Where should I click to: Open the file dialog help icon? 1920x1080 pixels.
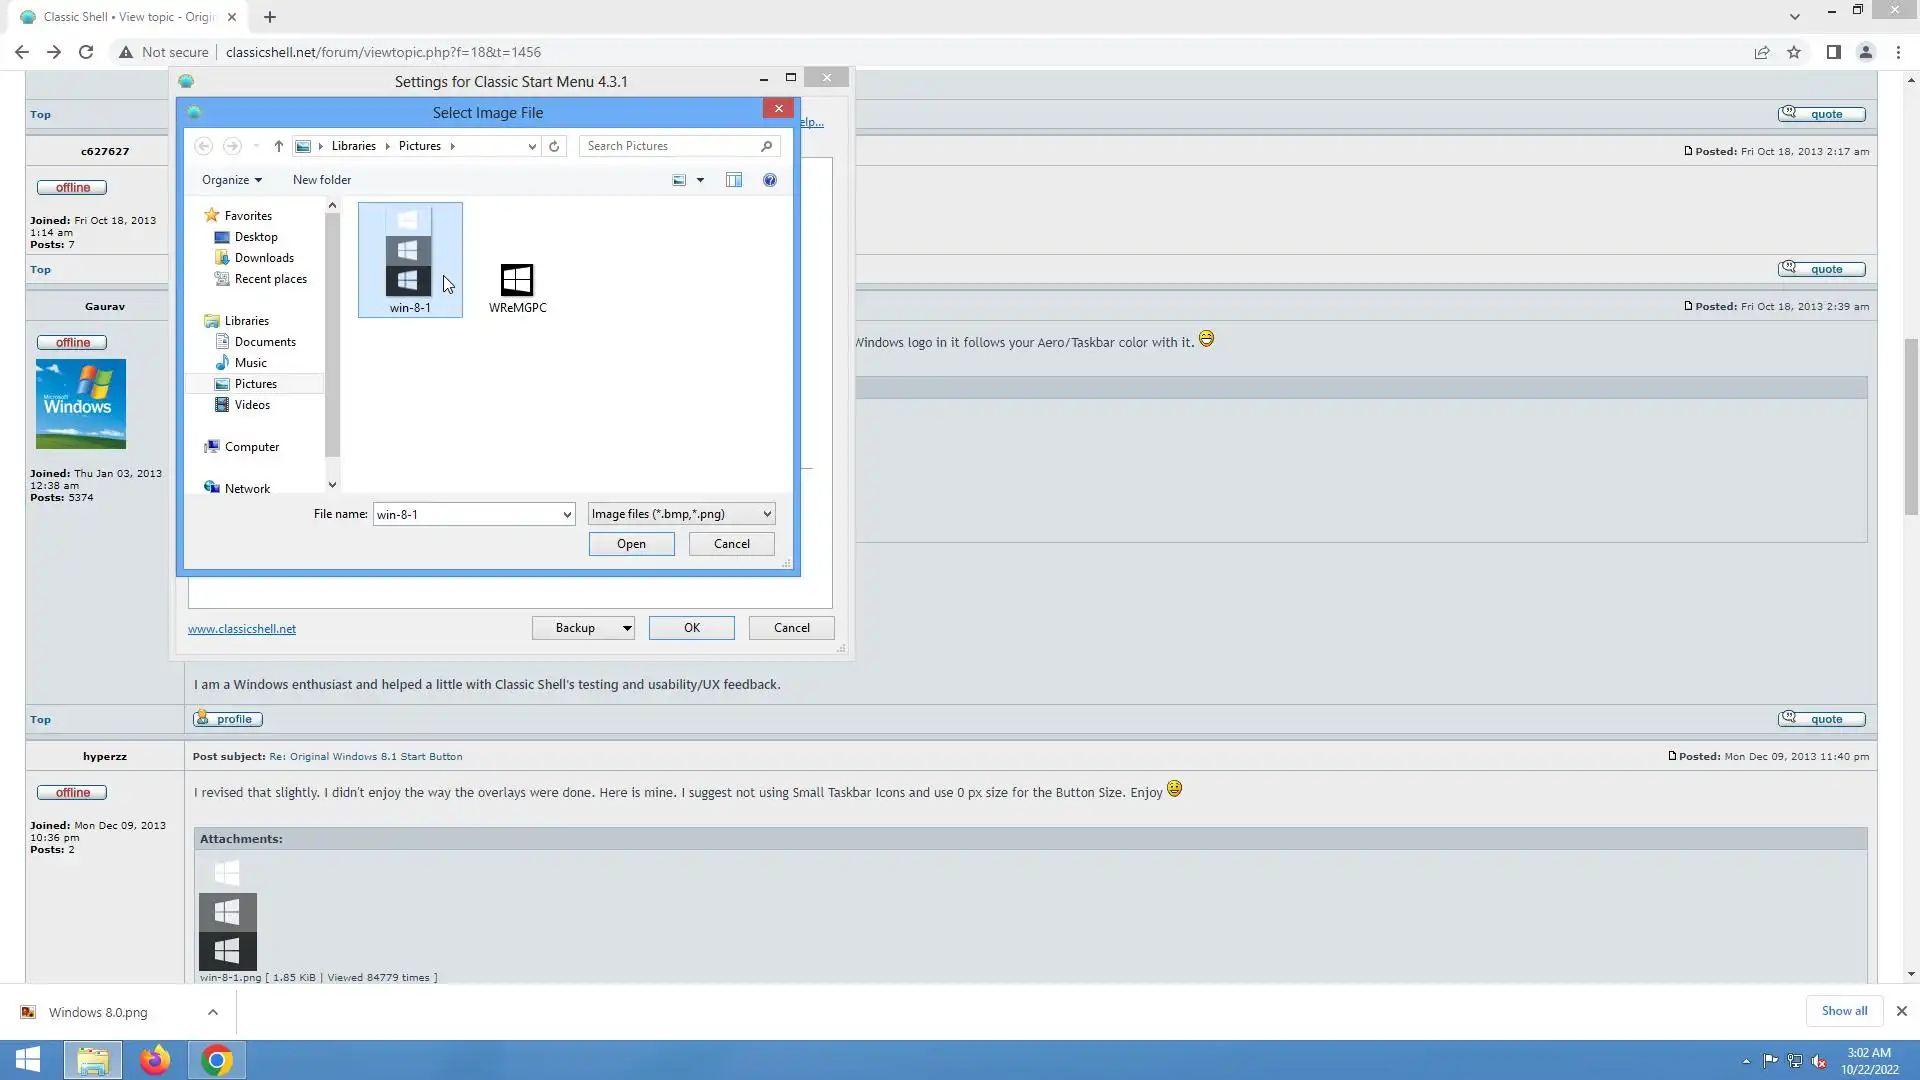pyautogui.click(x=770, y=180)
